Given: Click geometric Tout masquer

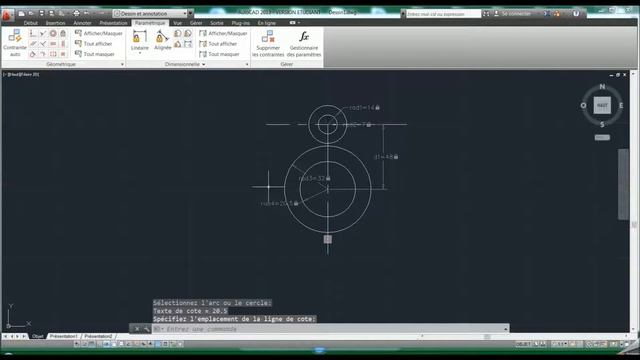Looking at the screenshot, I should coord(94,54).
